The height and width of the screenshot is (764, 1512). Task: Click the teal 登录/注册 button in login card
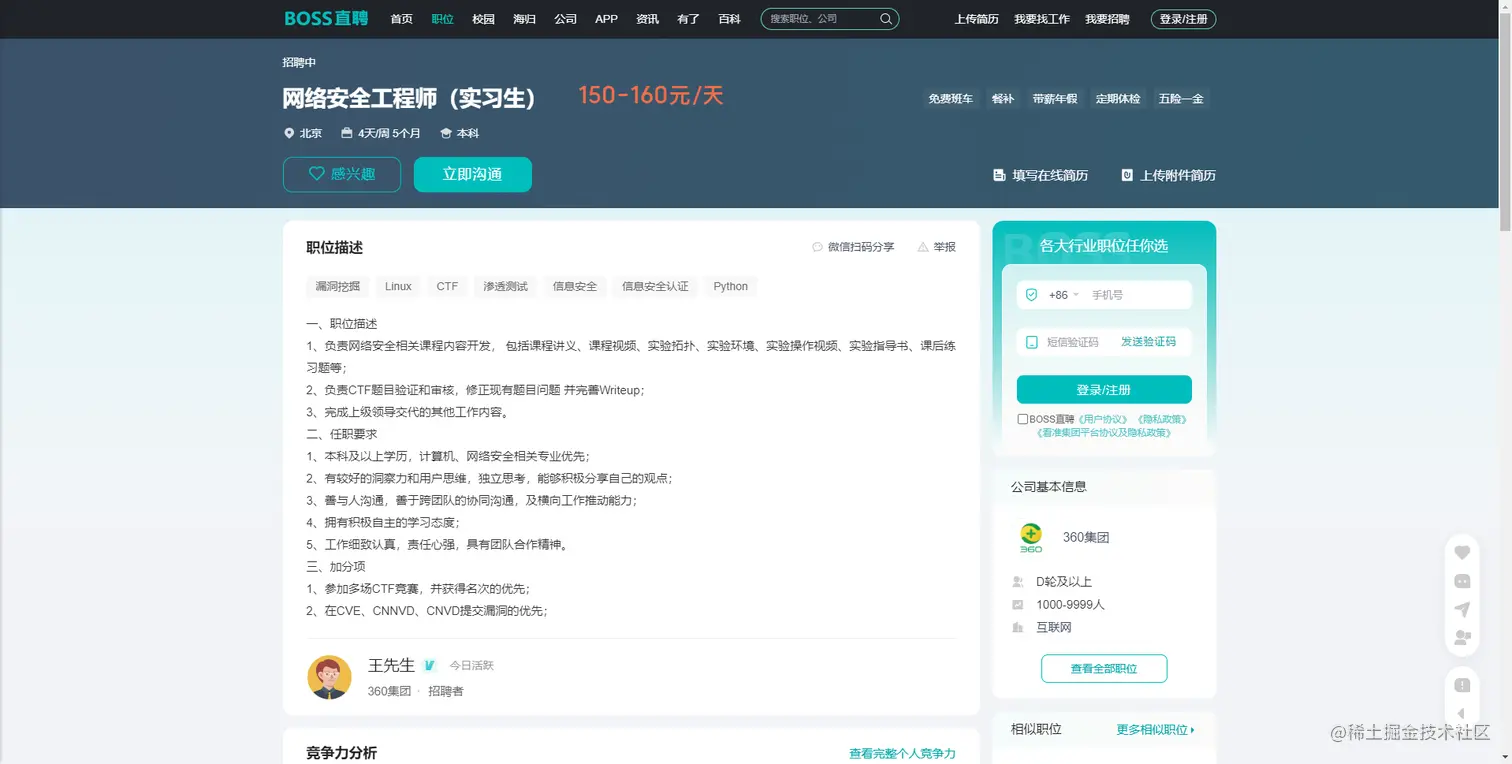click(1104, 390)
